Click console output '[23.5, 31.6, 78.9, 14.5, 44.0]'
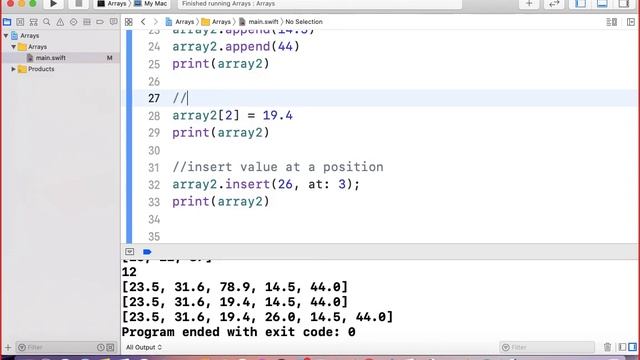 235,287
